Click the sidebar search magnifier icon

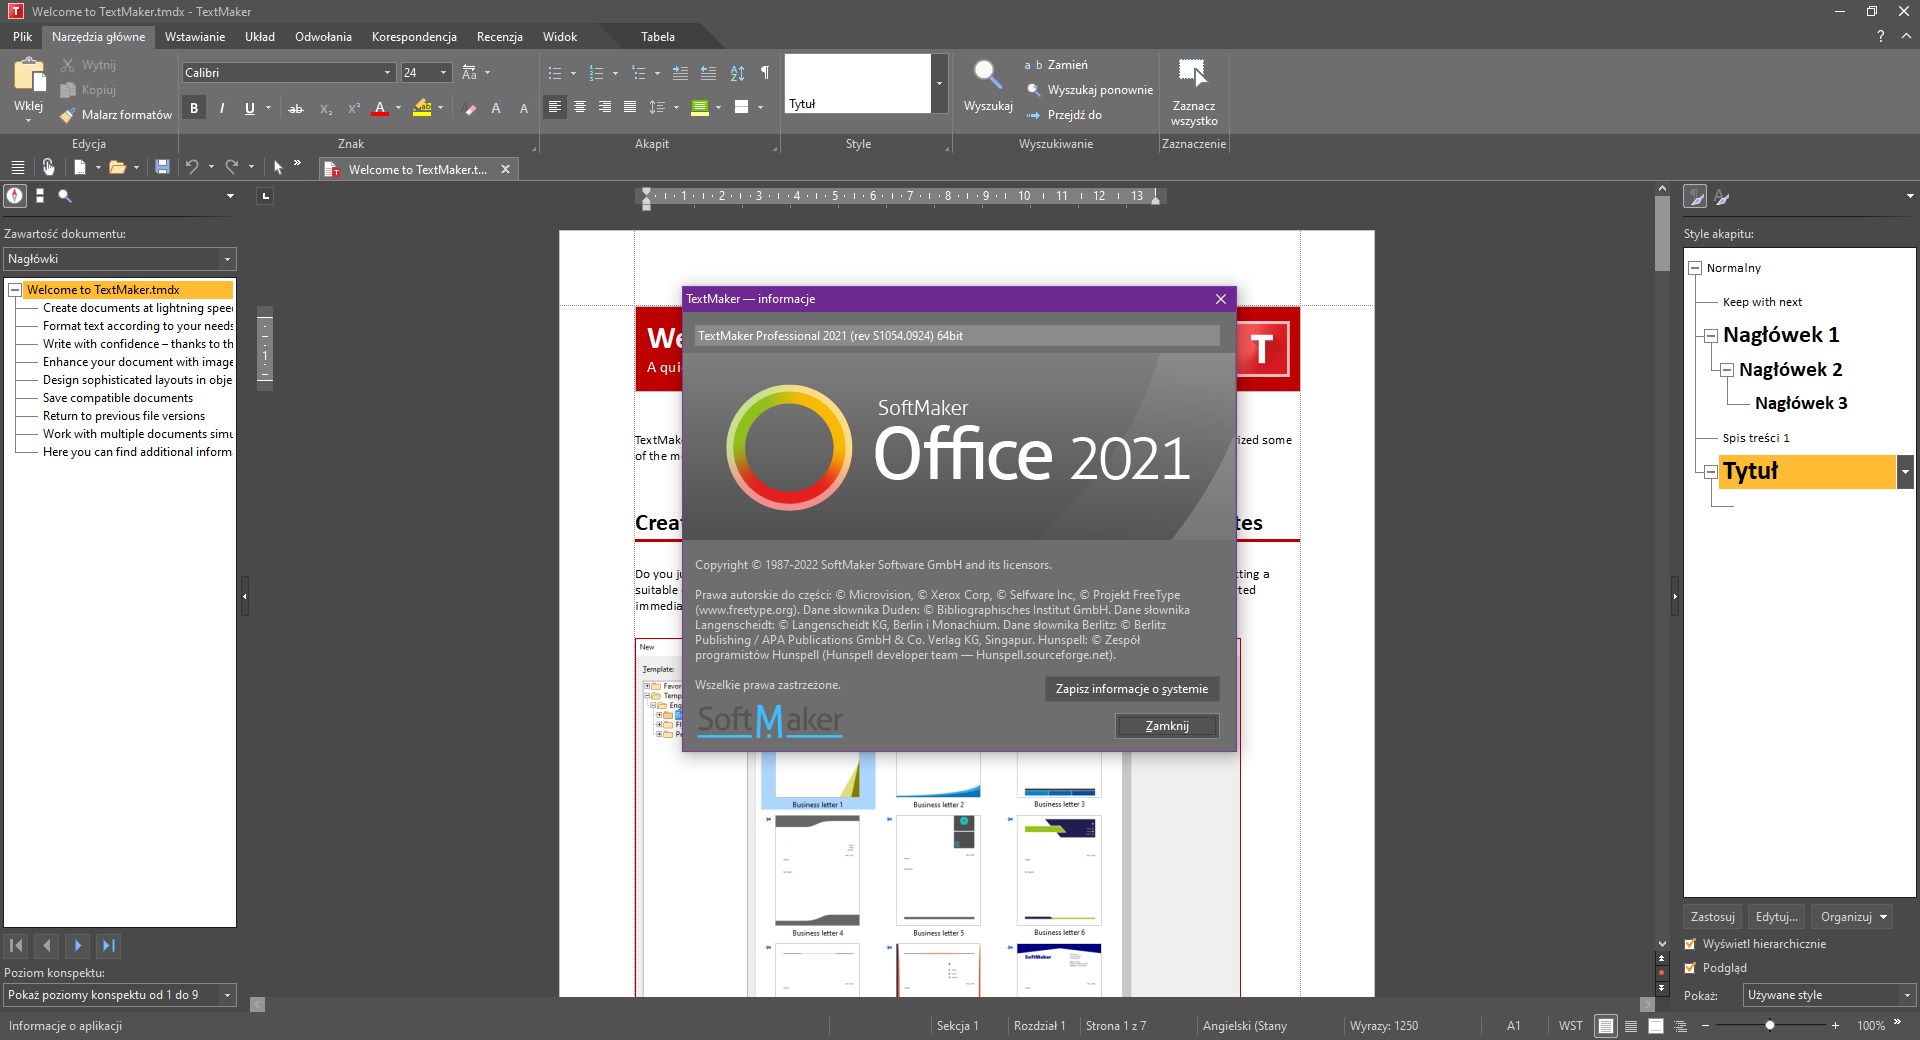coord(65,196)
